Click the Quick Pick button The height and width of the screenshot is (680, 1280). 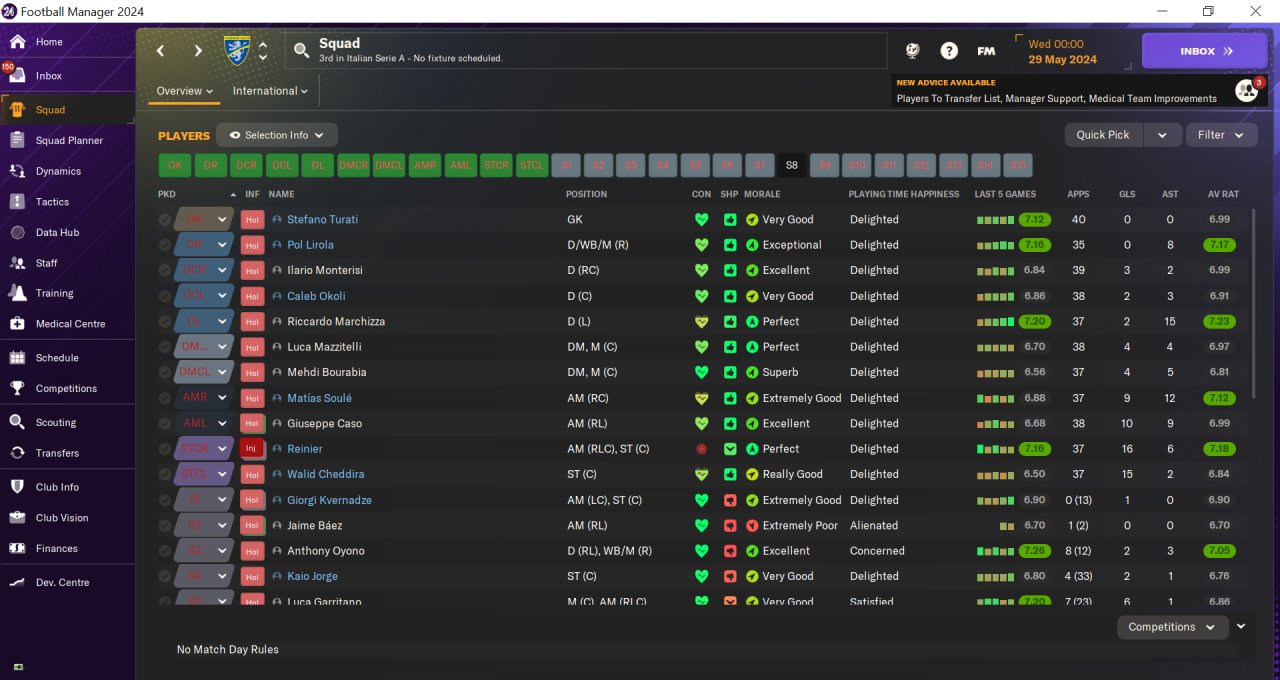[x=1103, y=135]
